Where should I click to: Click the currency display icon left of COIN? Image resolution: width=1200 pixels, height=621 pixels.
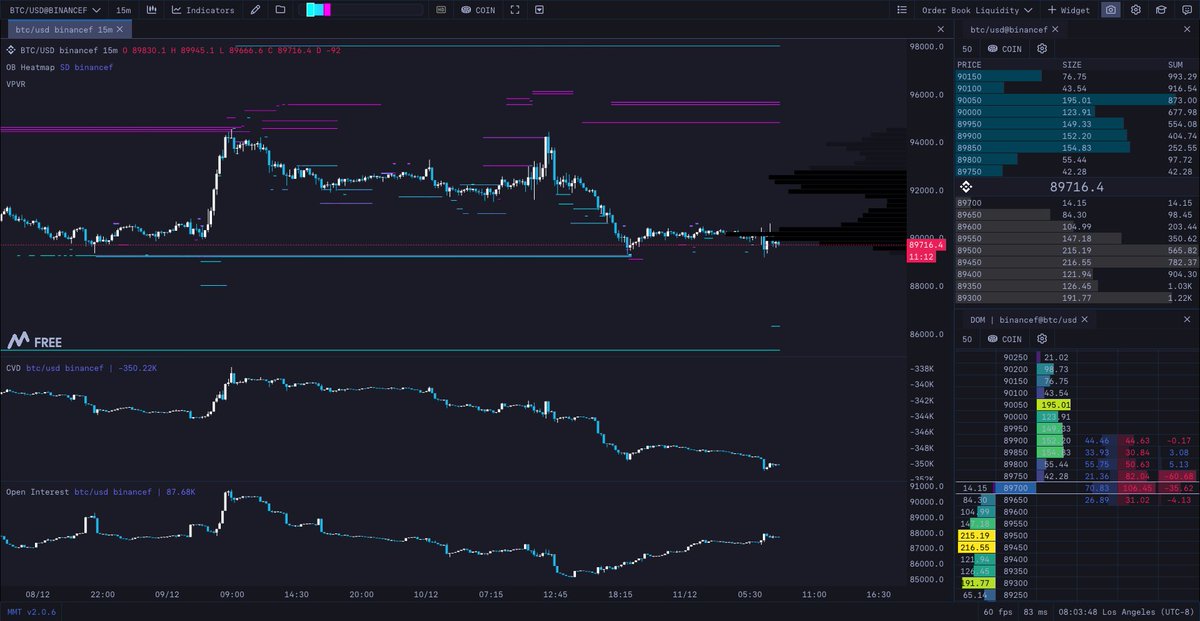click(x=441, y=10)
